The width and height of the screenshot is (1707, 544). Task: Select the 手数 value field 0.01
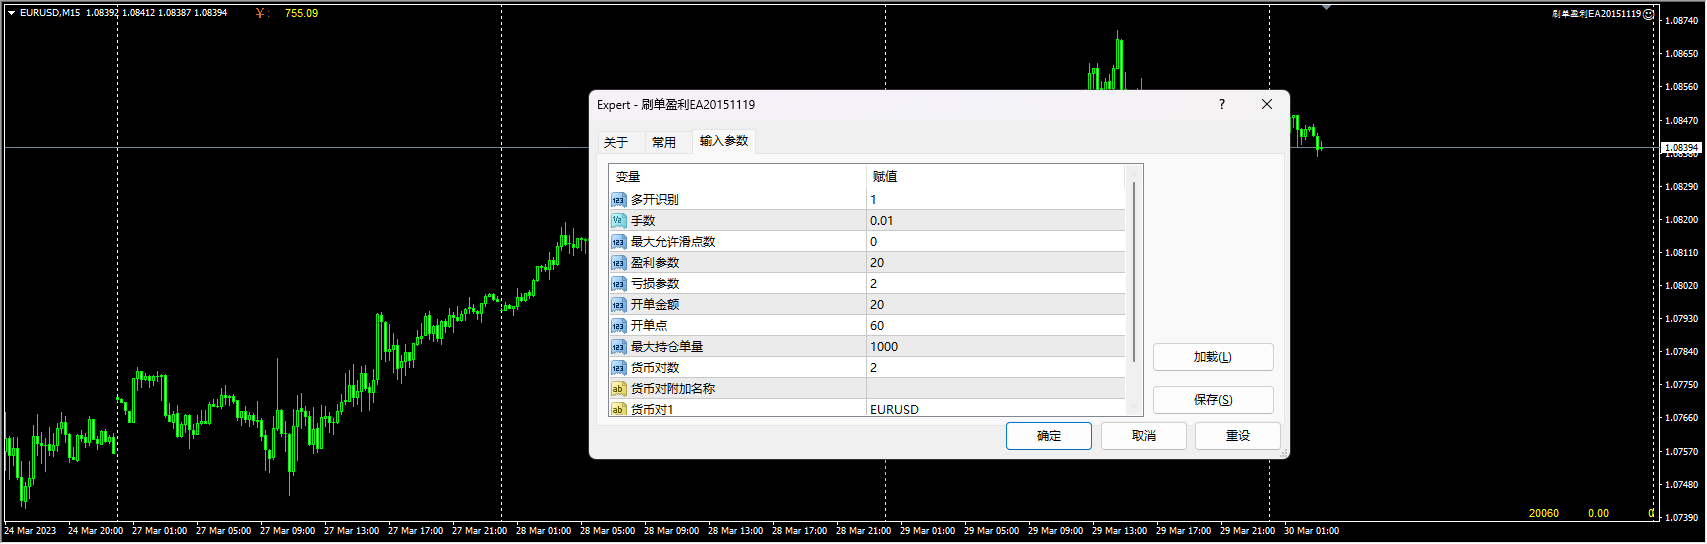995,221
